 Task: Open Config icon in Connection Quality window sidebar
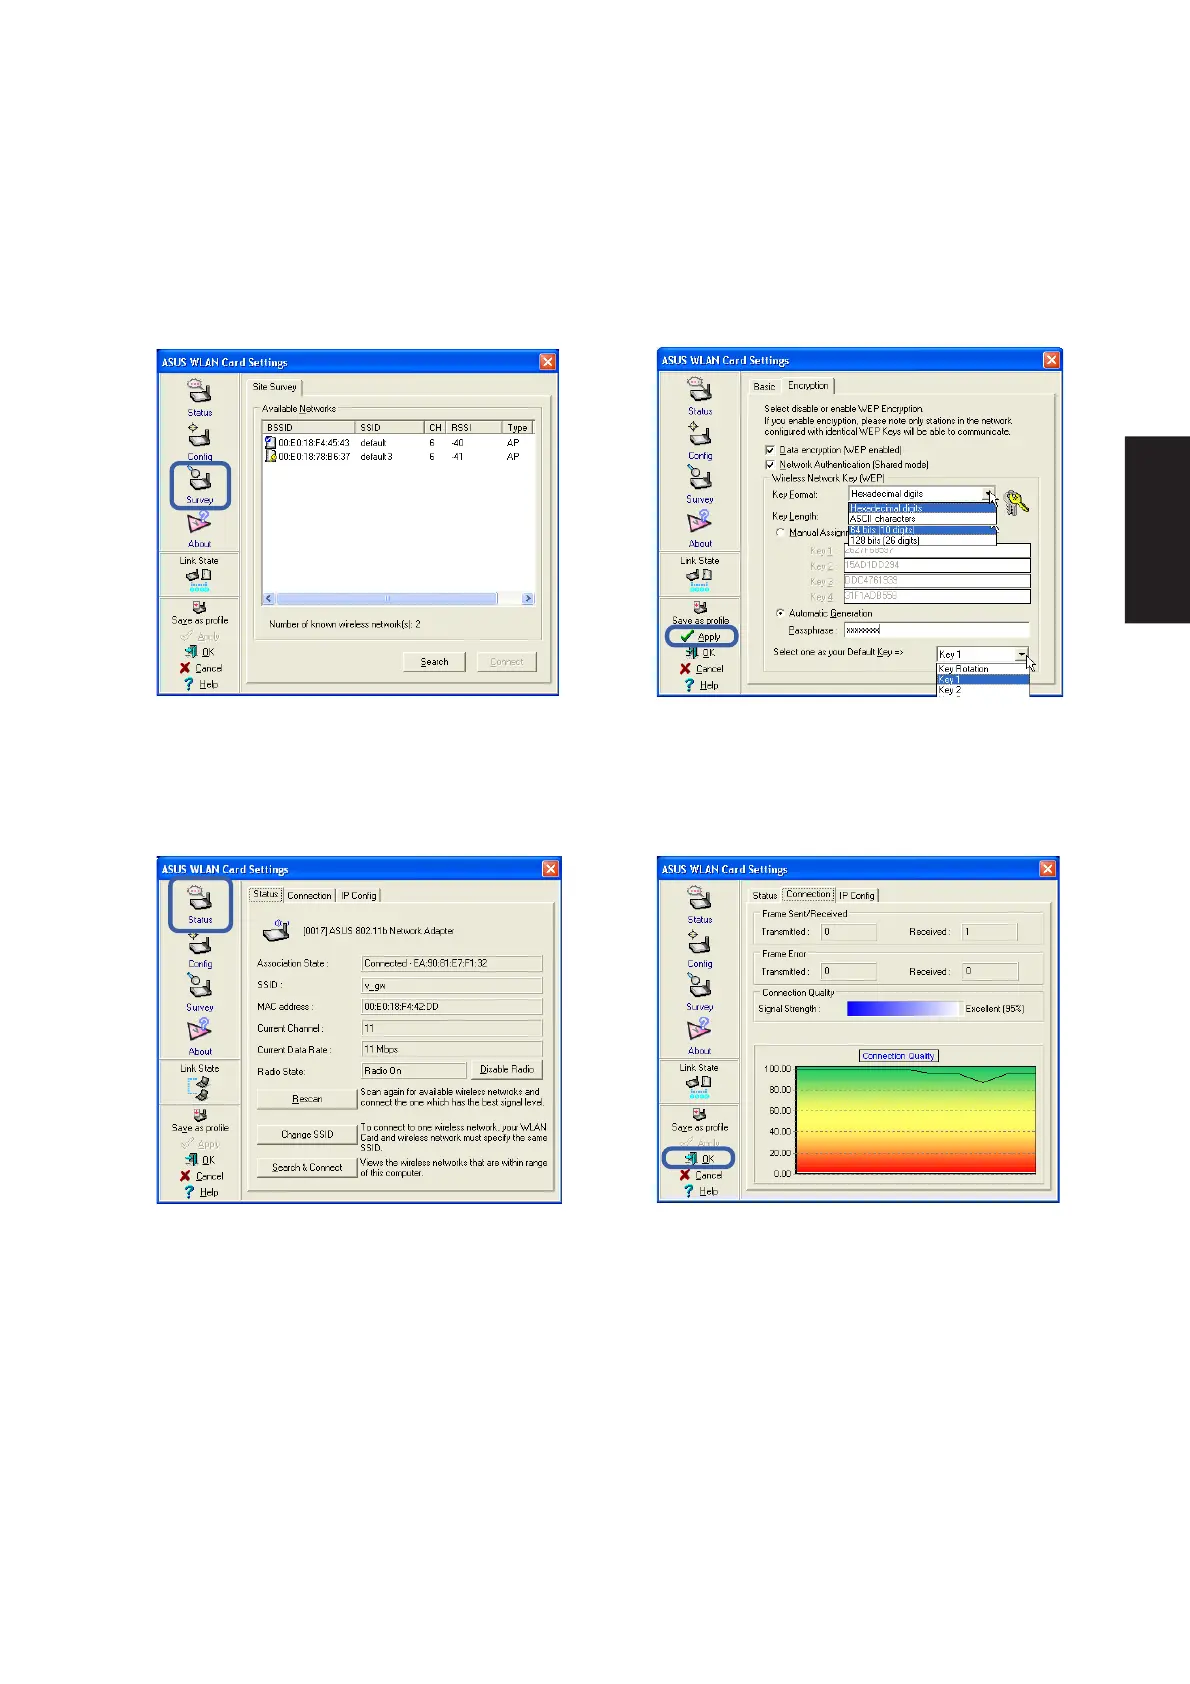[x=699, y=943]
